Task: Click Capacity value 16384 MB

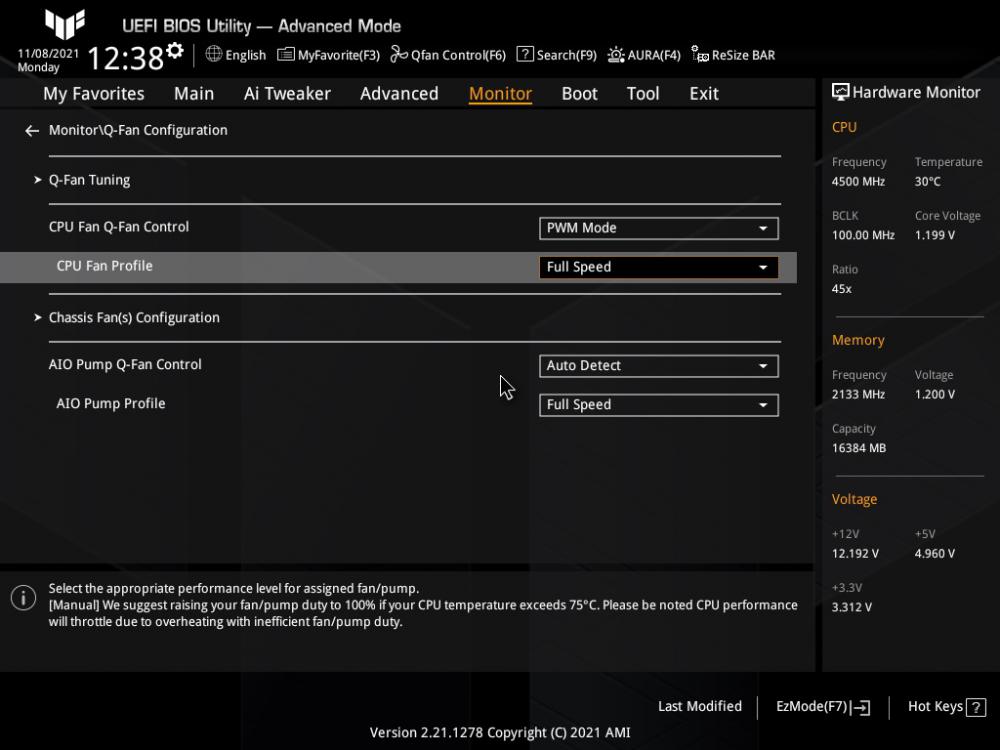Action: point(859,448)
